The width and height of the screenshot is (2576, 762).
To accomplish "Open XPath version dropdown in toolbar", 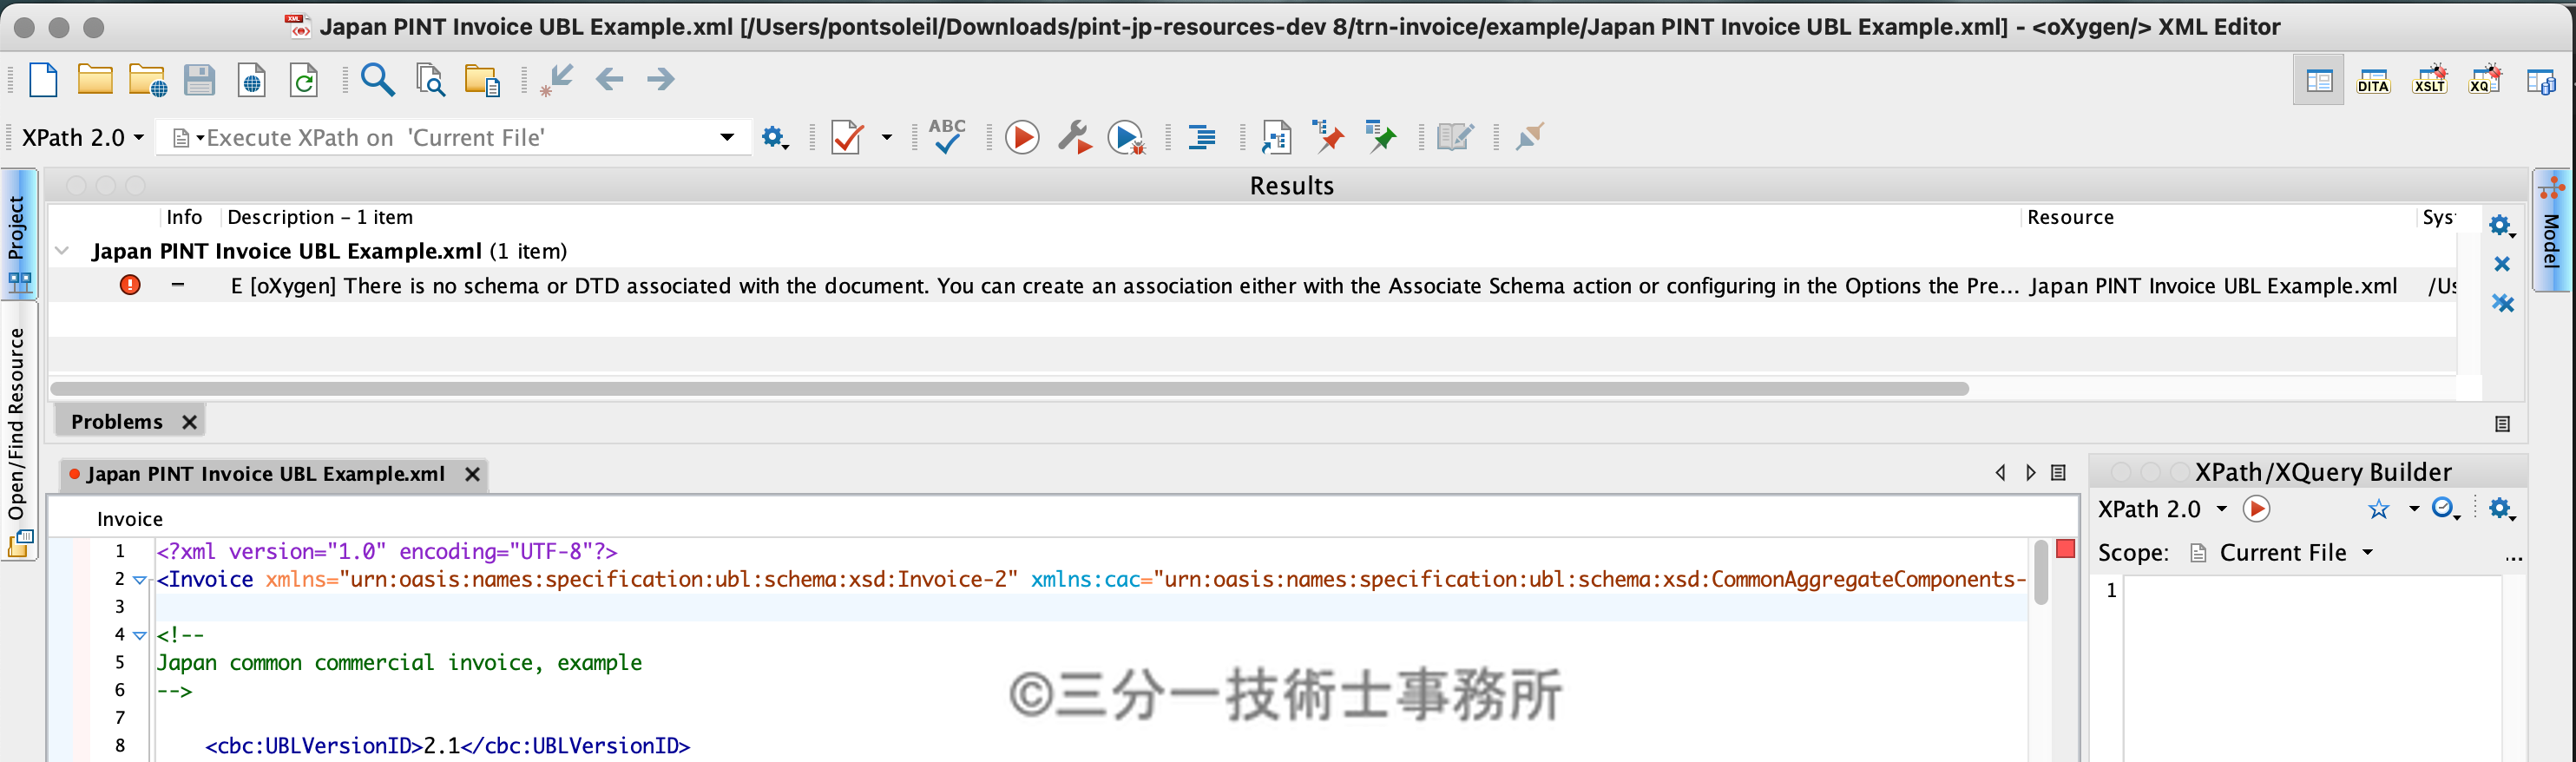I will pyautogui.click(x=83, y=137).
